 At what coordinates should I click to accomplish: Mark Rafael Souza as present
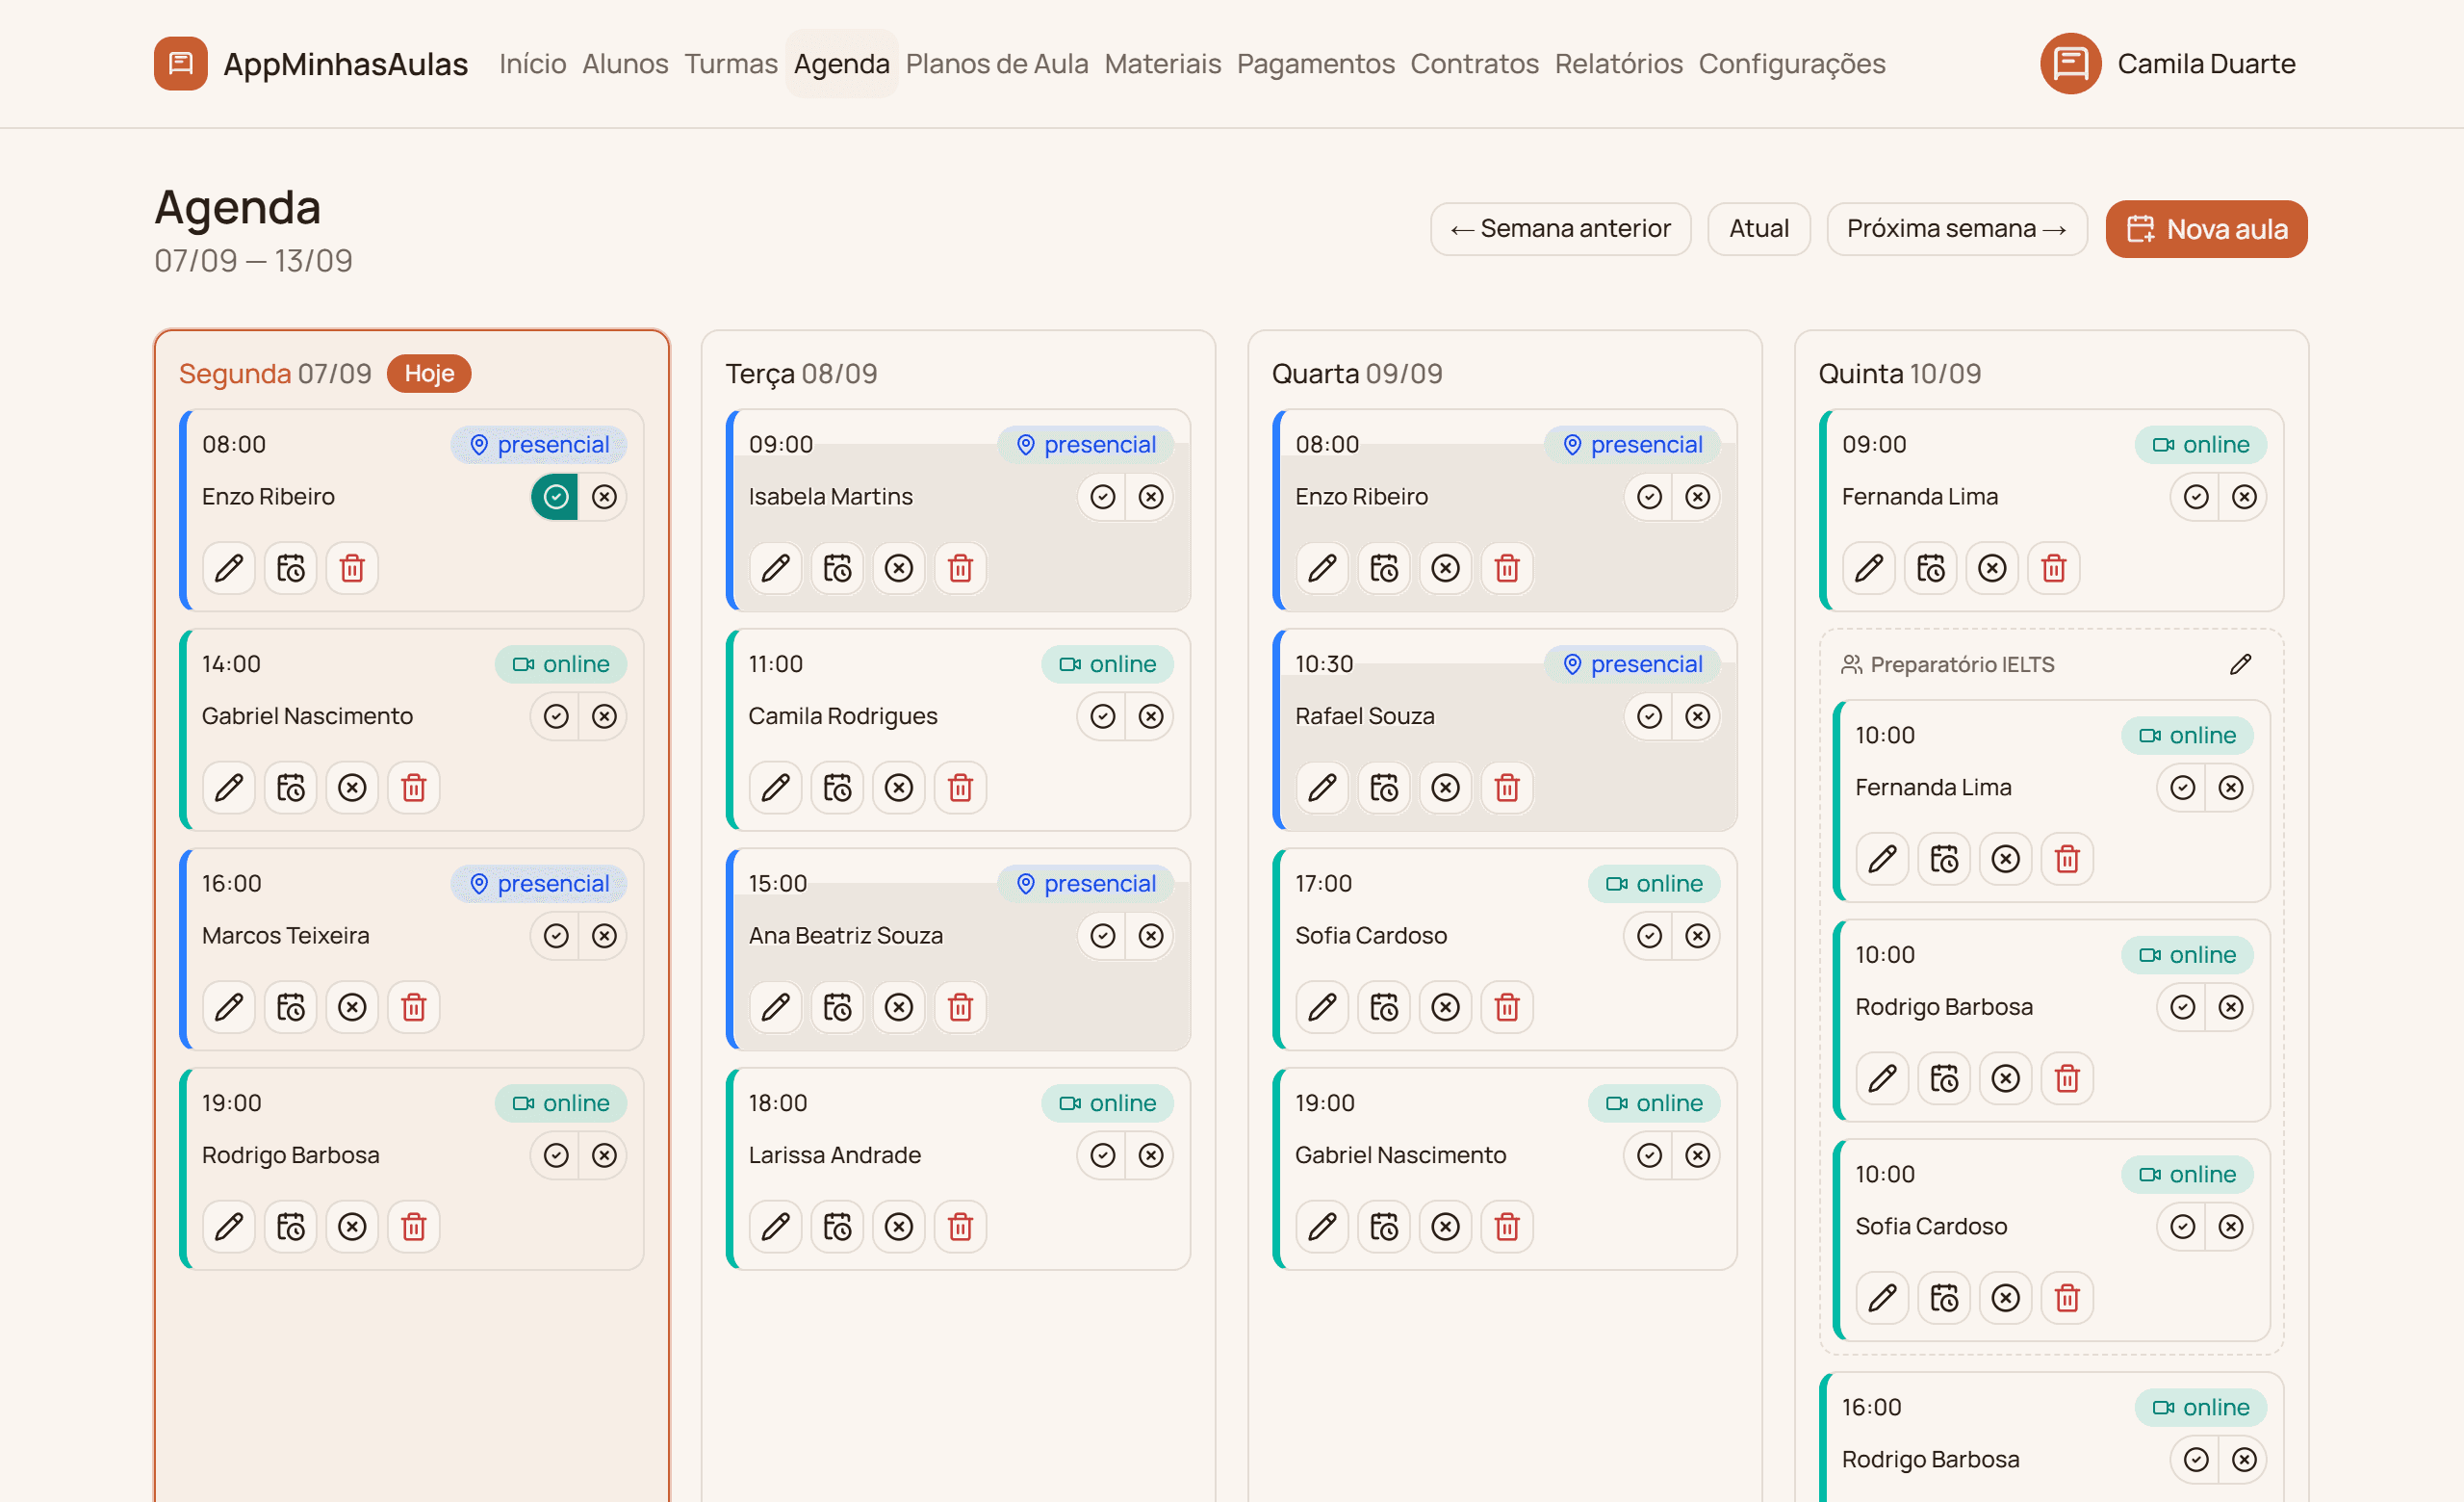[1650, 716]
